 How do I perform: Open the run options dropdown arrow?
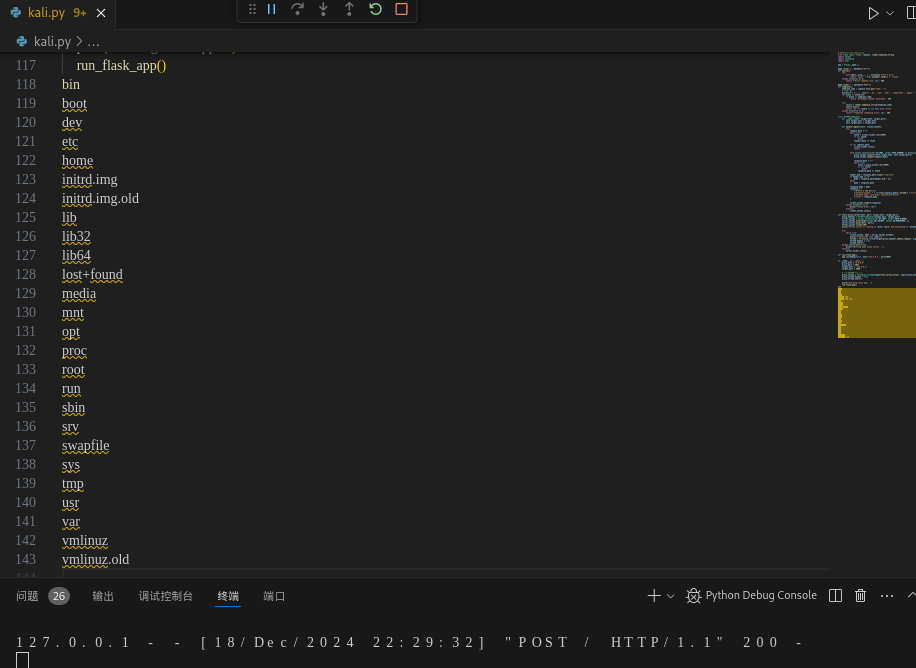coord(890,13)
